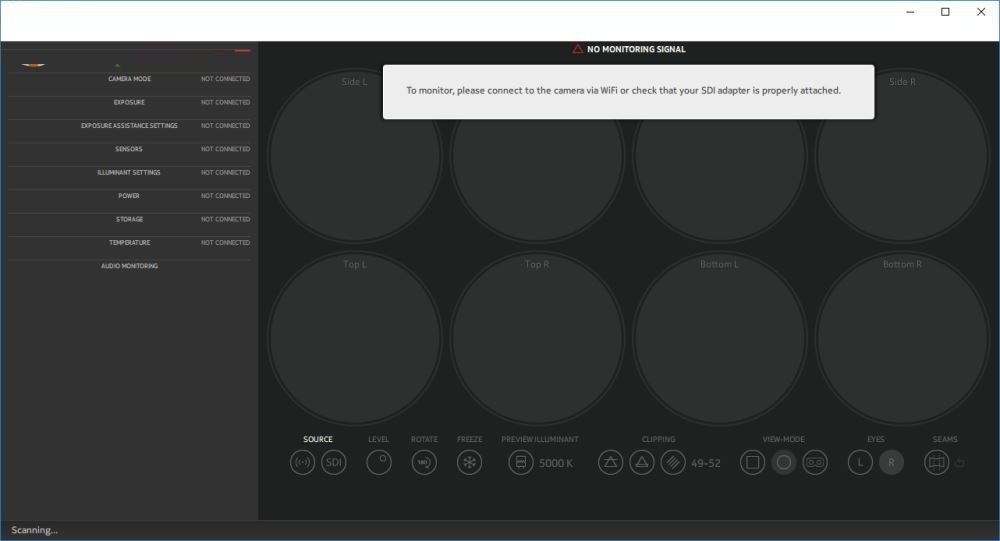Click the green status indicator dot
1000x541 pixels.
[x=117, y=66]
